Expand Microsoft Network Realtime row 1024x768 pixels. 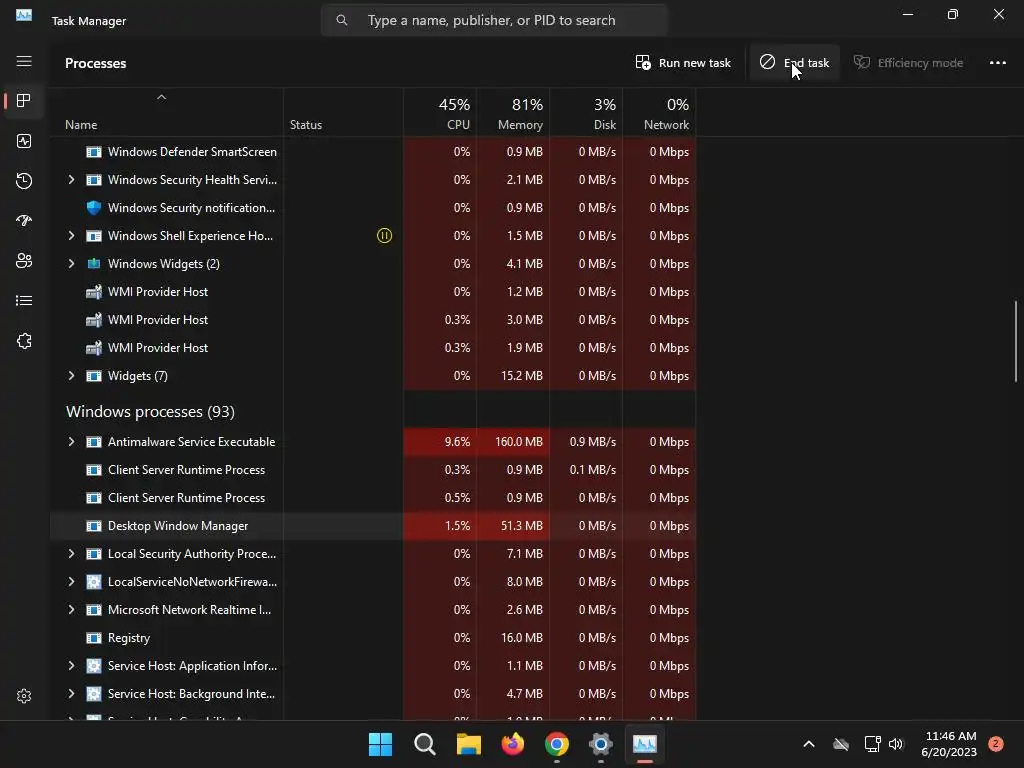[71, 610]
